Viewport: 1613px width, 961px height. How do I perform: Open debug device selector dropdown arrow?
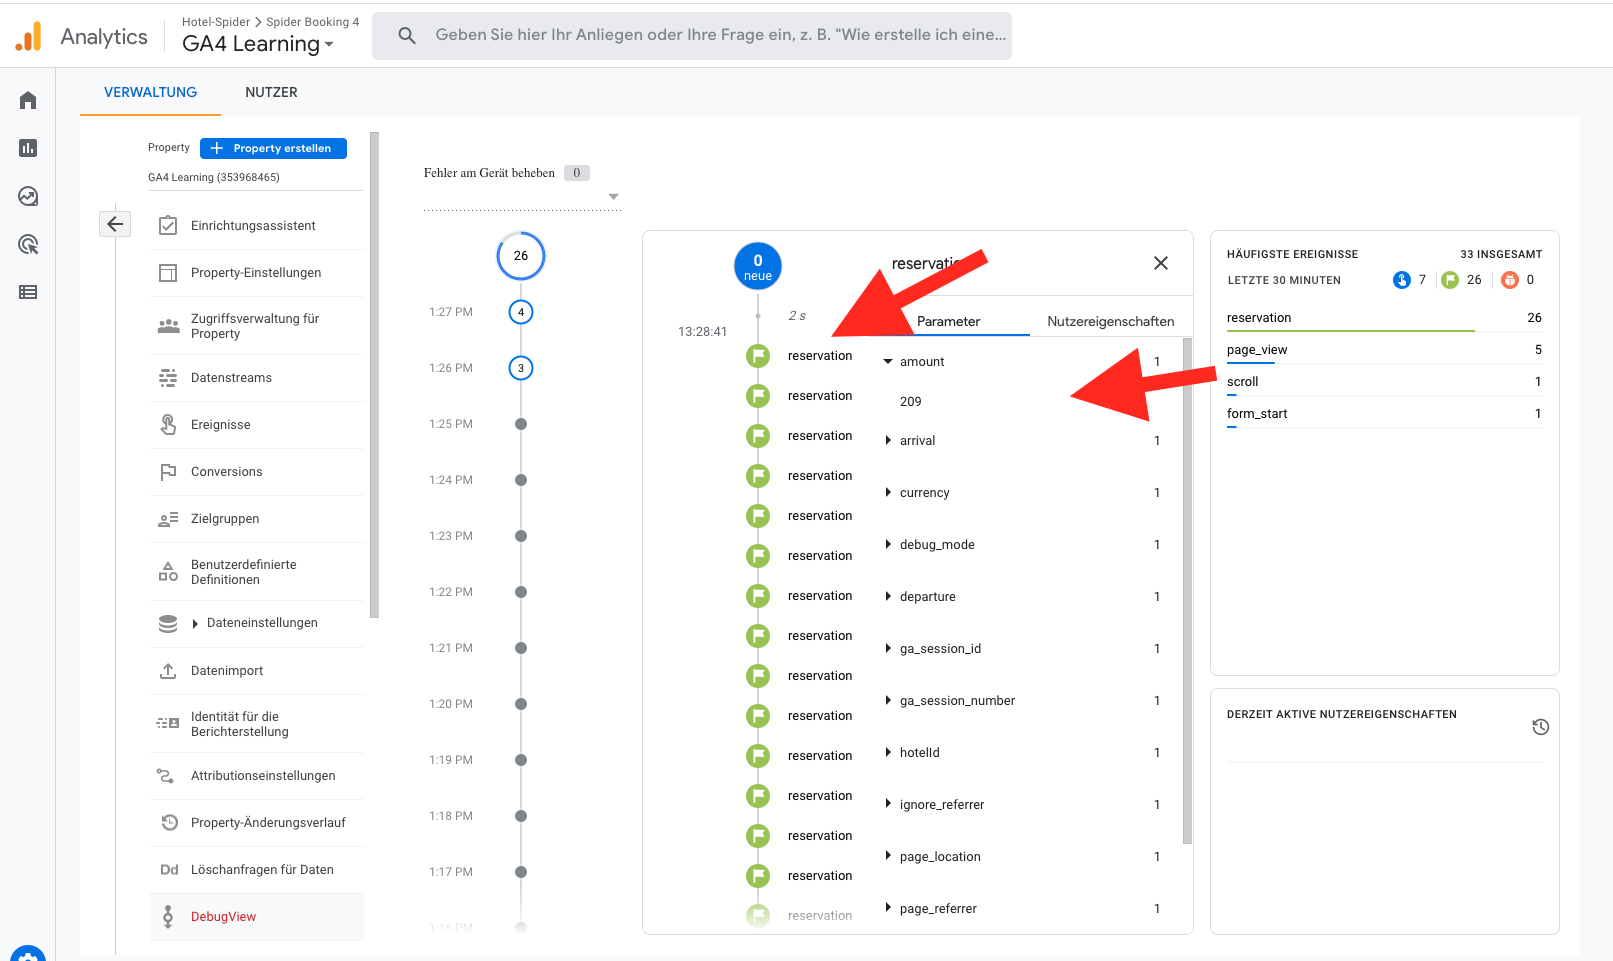tap(614, 197)
